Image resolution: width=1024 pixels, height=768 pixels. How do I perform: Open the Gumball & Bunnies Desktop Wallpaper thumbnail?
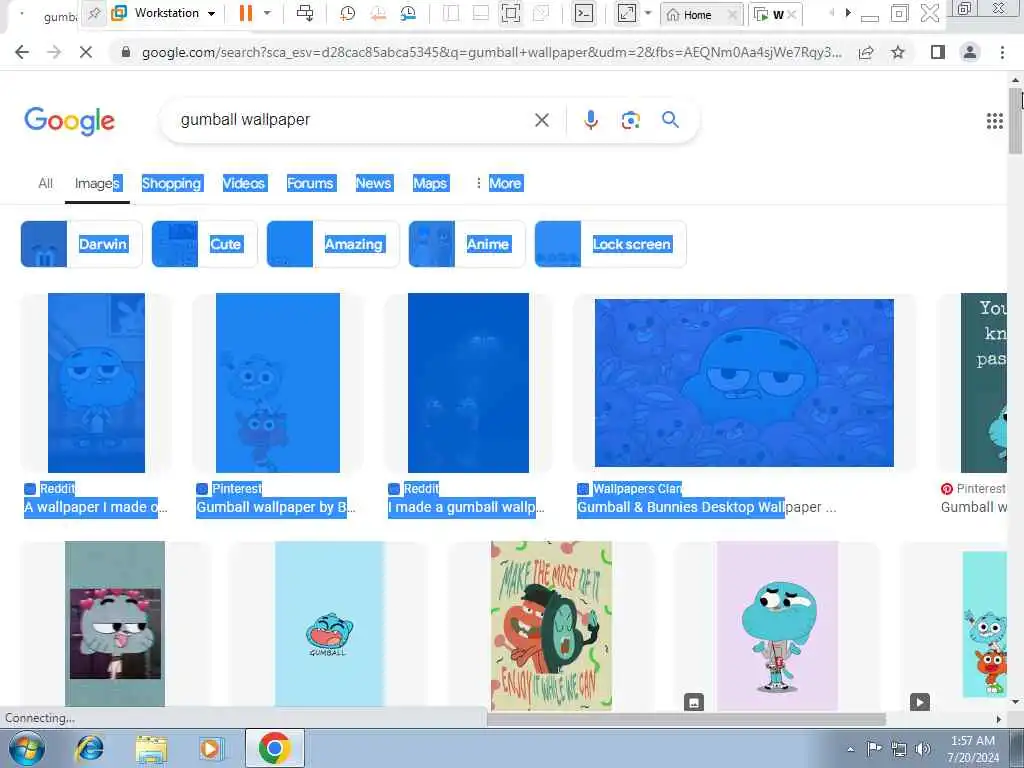744,383
